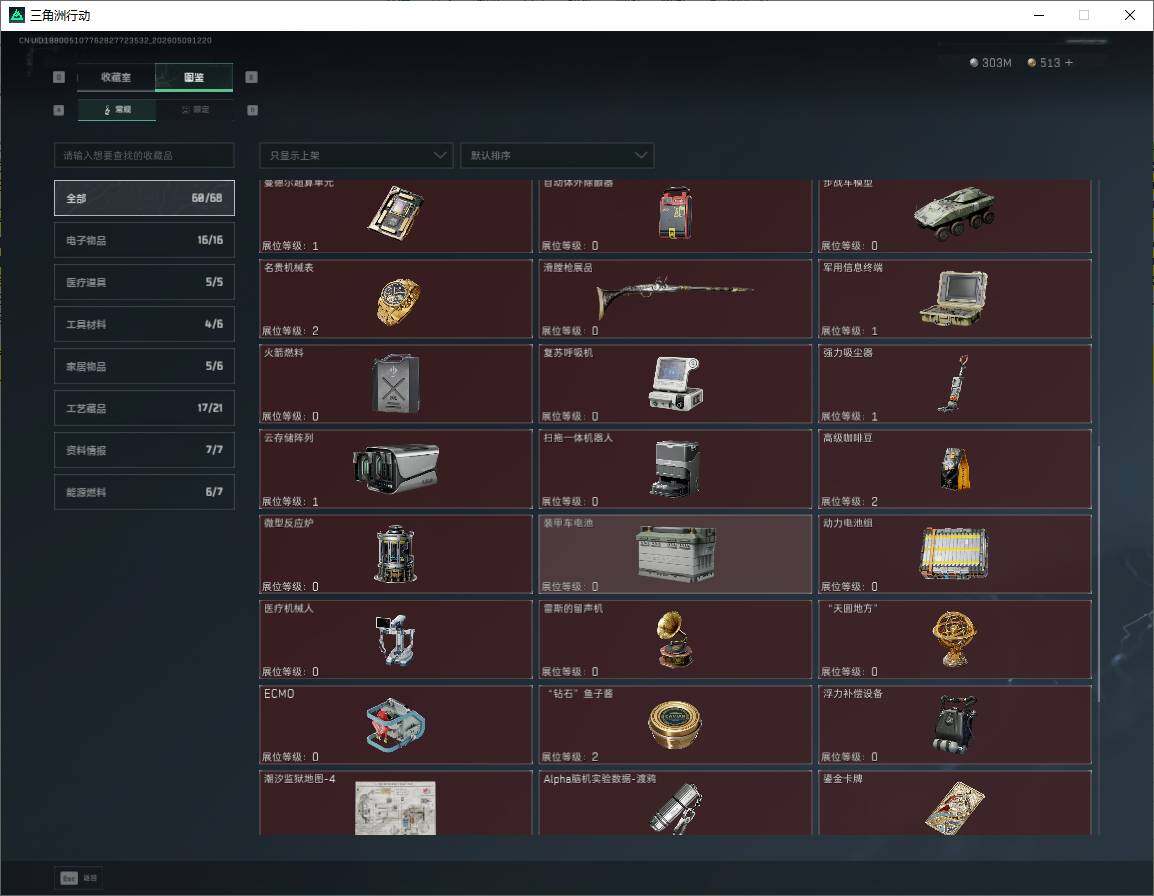Click the 名贵机械表 label text
Viewport: 1154px width, 896px height.
(288, 267)
